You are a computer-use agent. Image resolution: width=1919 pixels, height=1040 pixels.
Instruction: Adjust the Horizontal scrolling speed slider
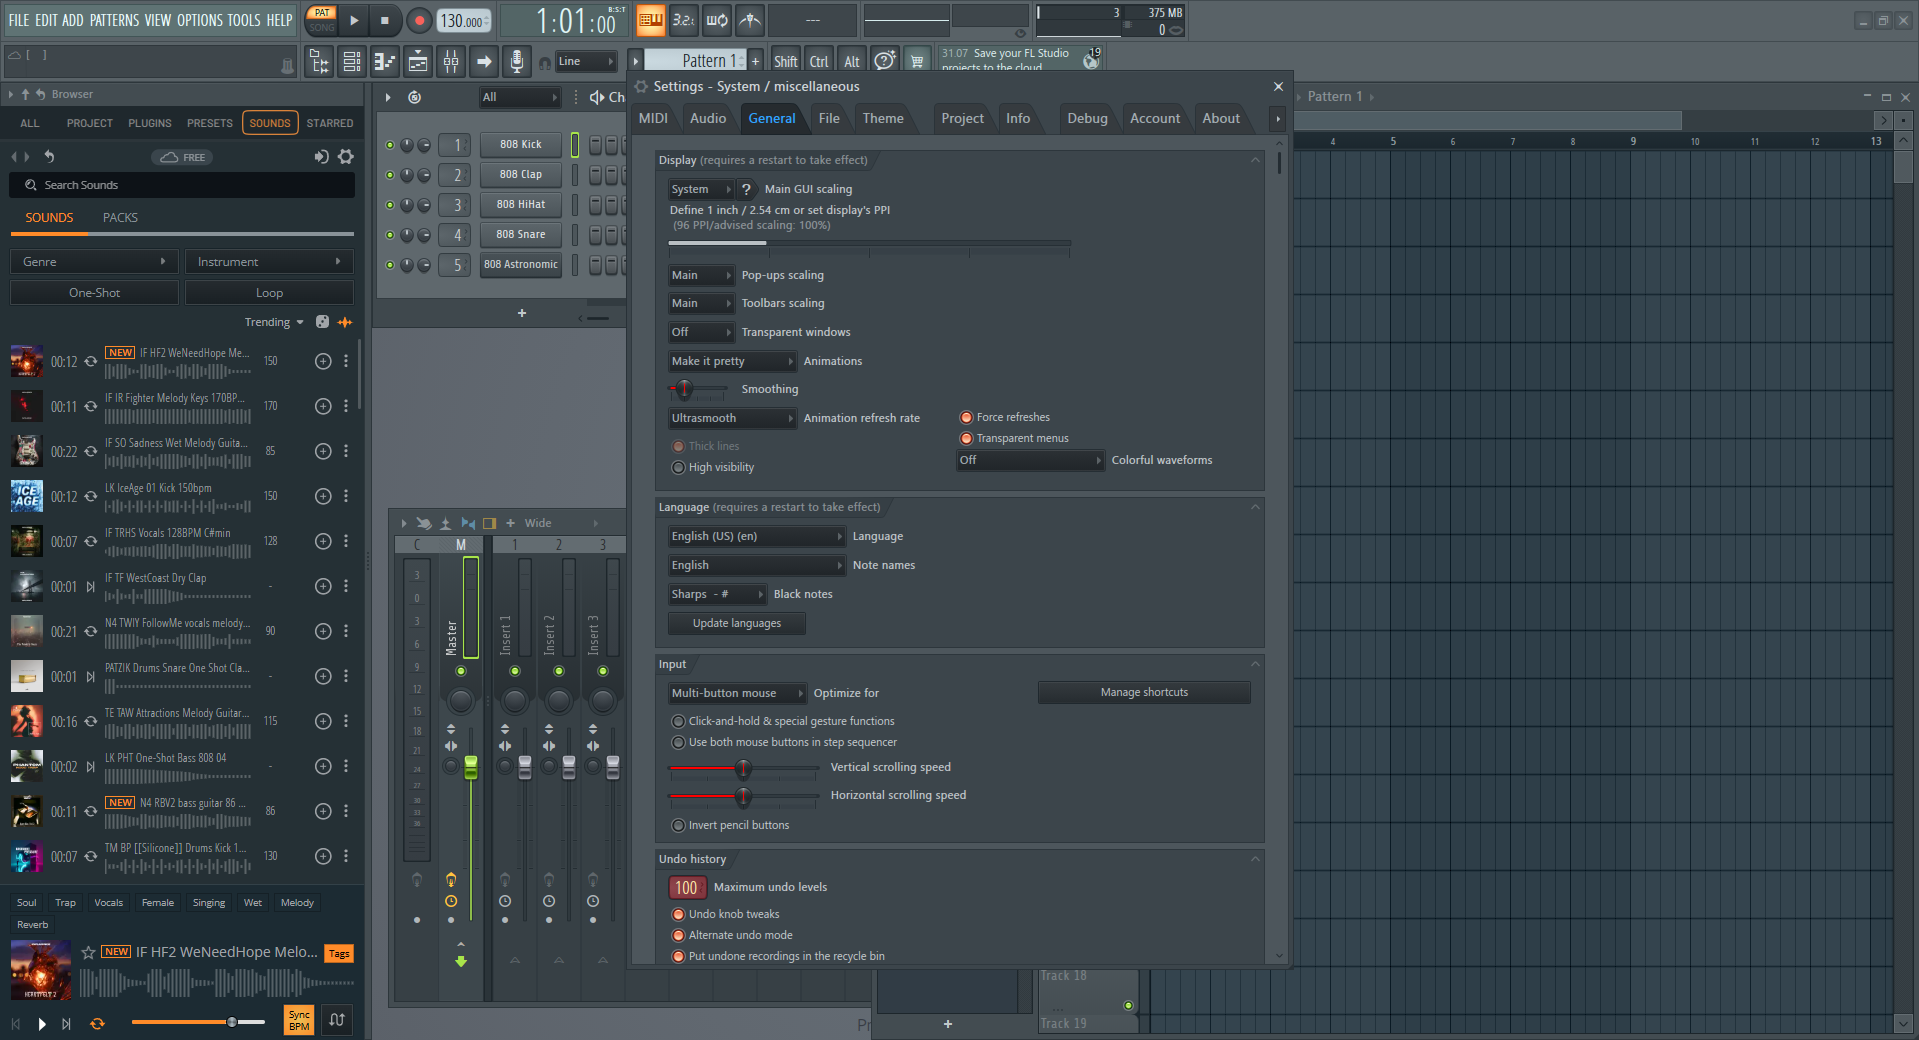[x=743, y=797]
